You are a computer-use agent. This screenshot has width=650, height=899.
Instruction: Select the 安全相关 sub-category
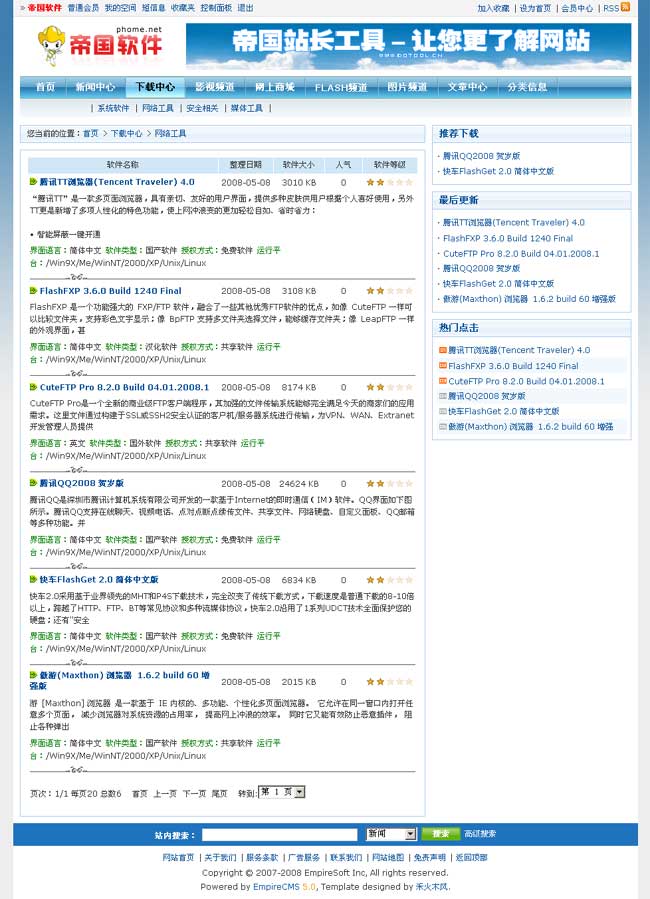(x=202, y=108)
